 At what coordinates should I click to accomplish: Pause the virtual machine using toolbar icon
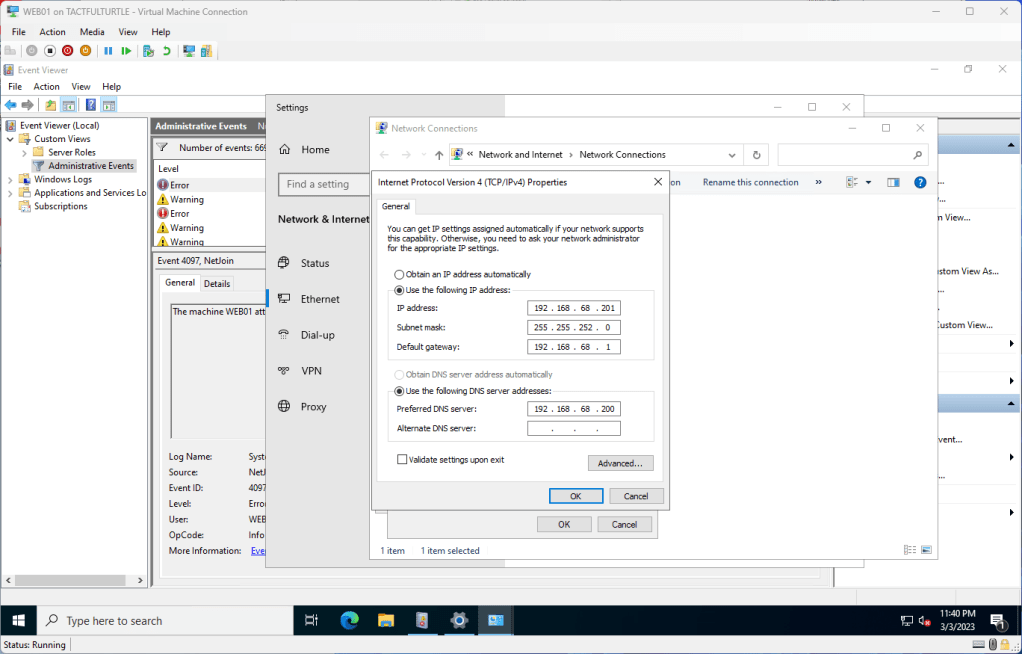(108, 51)
